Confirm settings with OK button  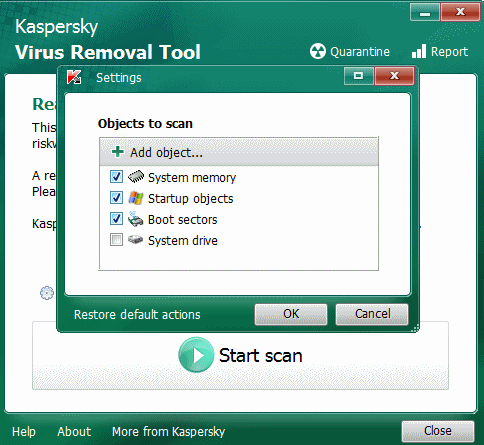[291, 314]
